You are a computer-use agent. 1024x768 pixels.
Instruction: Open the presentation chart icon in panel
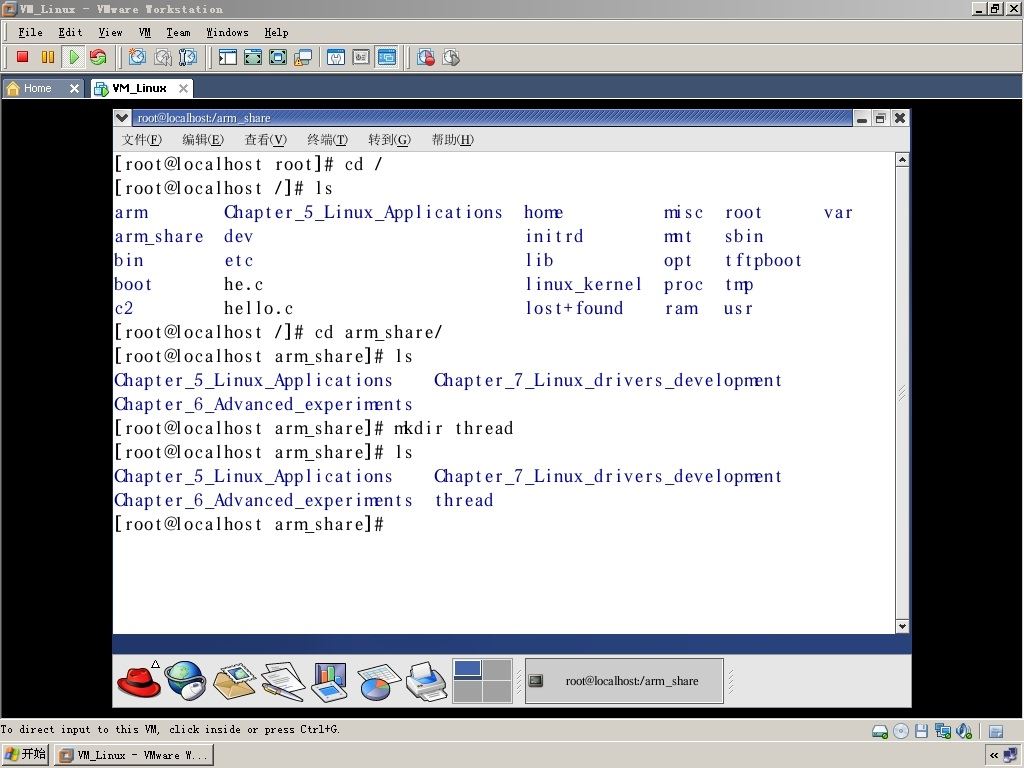pos(330,681)
